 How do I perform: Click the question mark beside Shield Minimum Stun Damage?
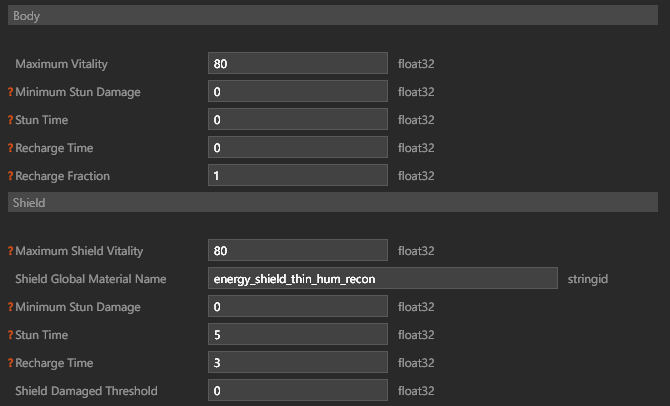[11, 307]
